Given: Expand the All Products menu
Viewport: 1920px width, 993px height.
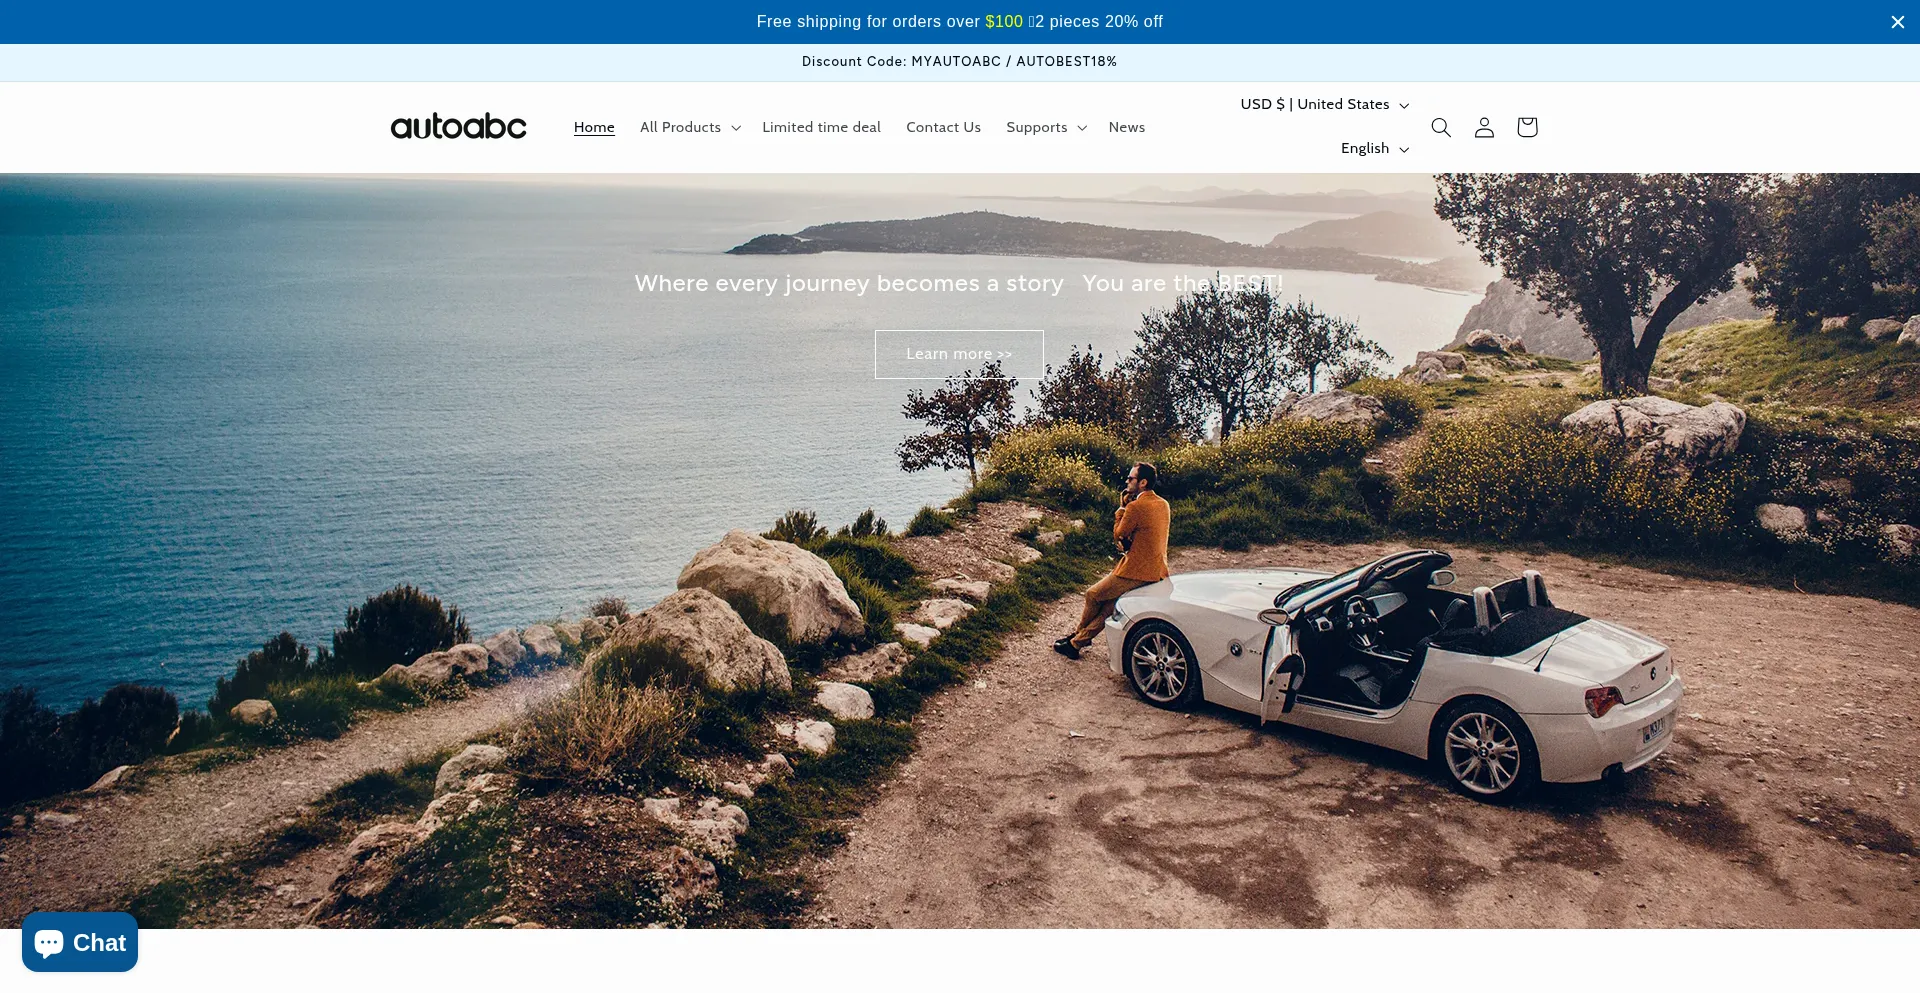Looking at the screenshot, I should coord(690,127).
